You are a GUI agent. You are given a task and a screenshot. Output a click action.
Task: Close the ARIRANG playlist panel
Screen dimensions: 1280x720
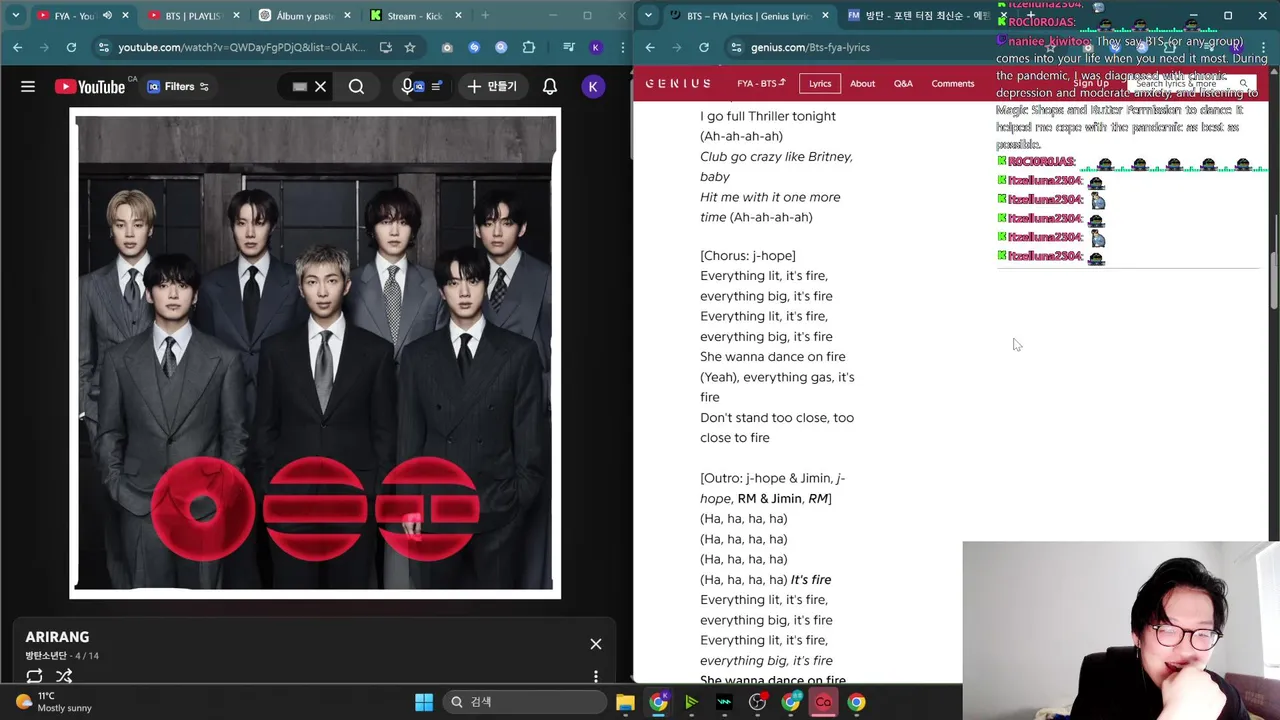click(596, 644)
